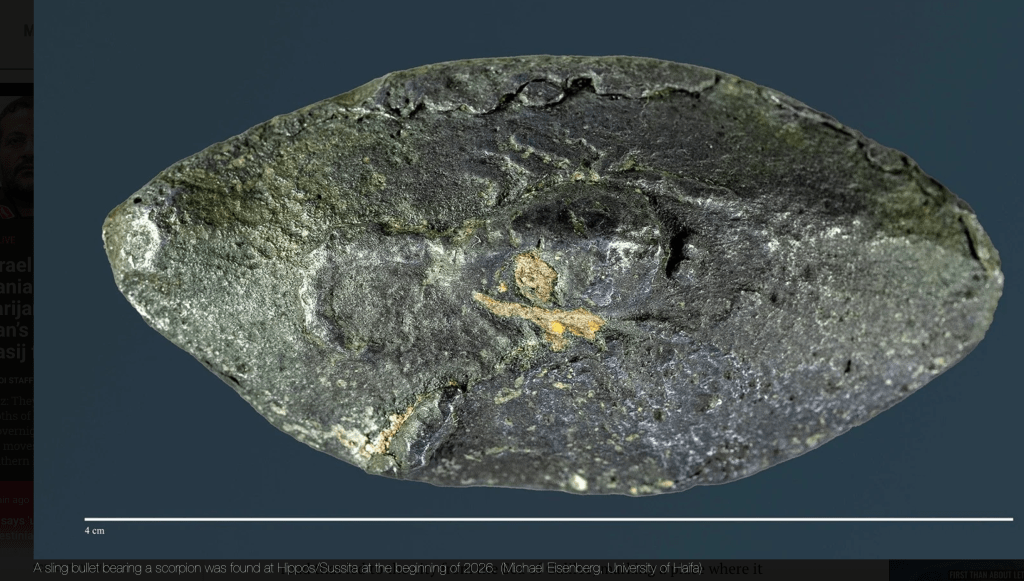The image size is (1024, 581).
Task: Open the dimmed "says" headline at bottom left
Action: tap(16, 520)
